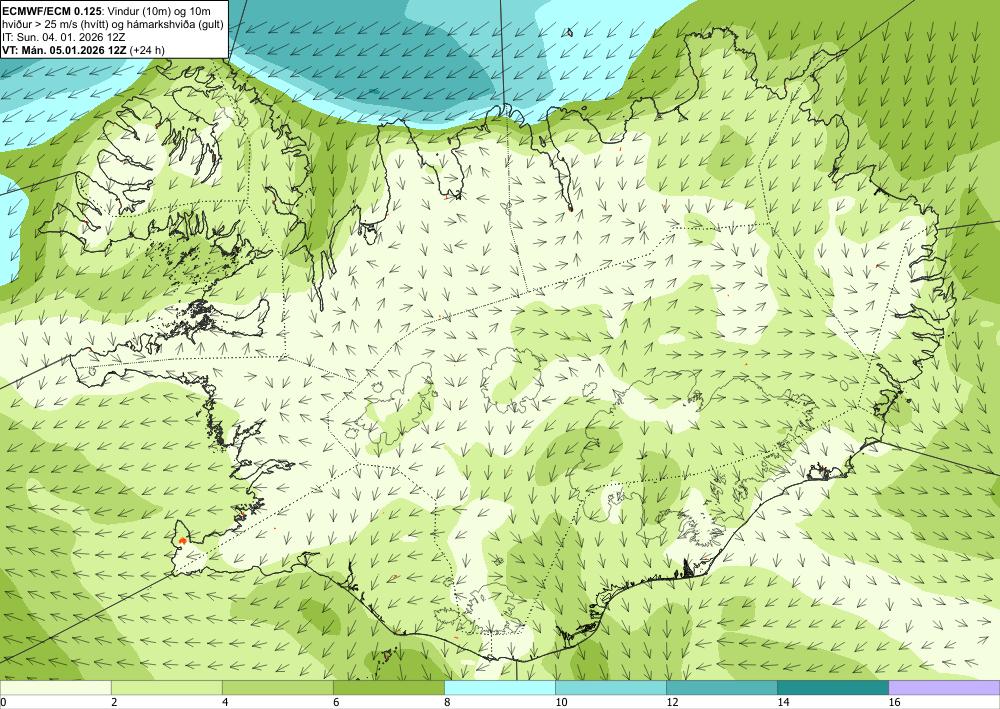Click the legend scale label '12'

pyautogui.click(x=672, y=703)
